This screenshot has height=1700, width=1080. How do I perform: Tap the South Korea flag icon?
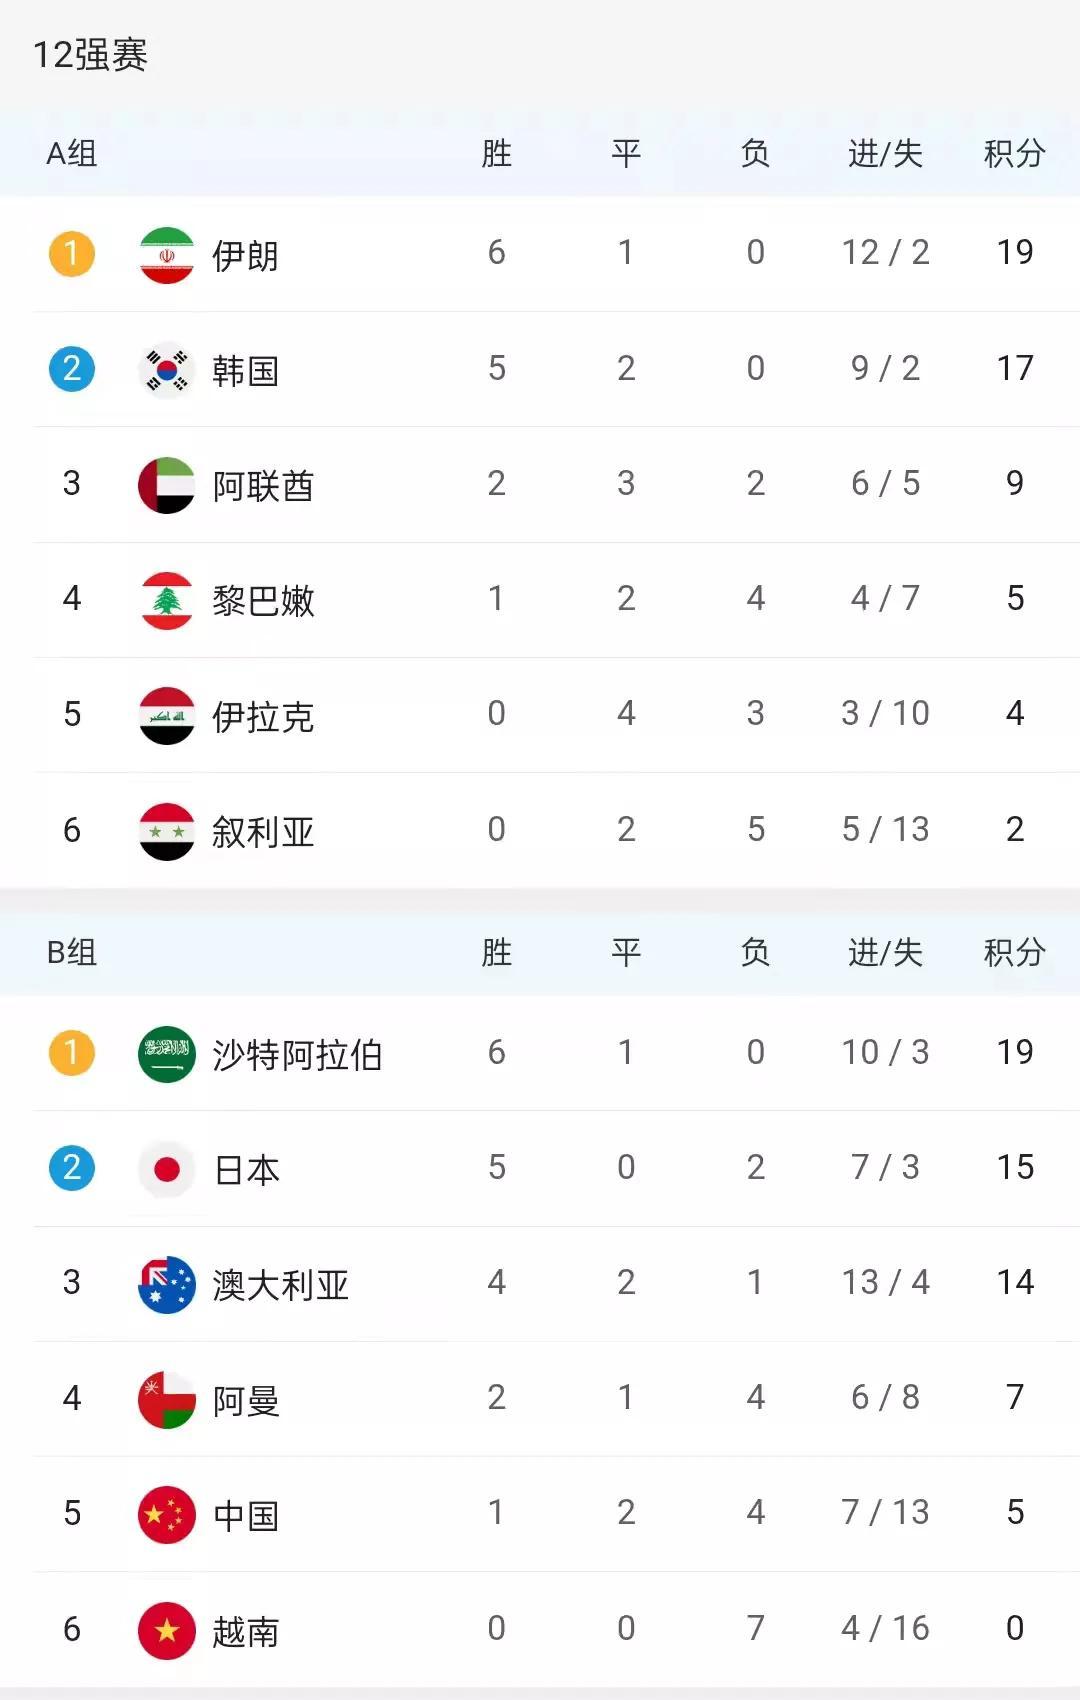166,370
